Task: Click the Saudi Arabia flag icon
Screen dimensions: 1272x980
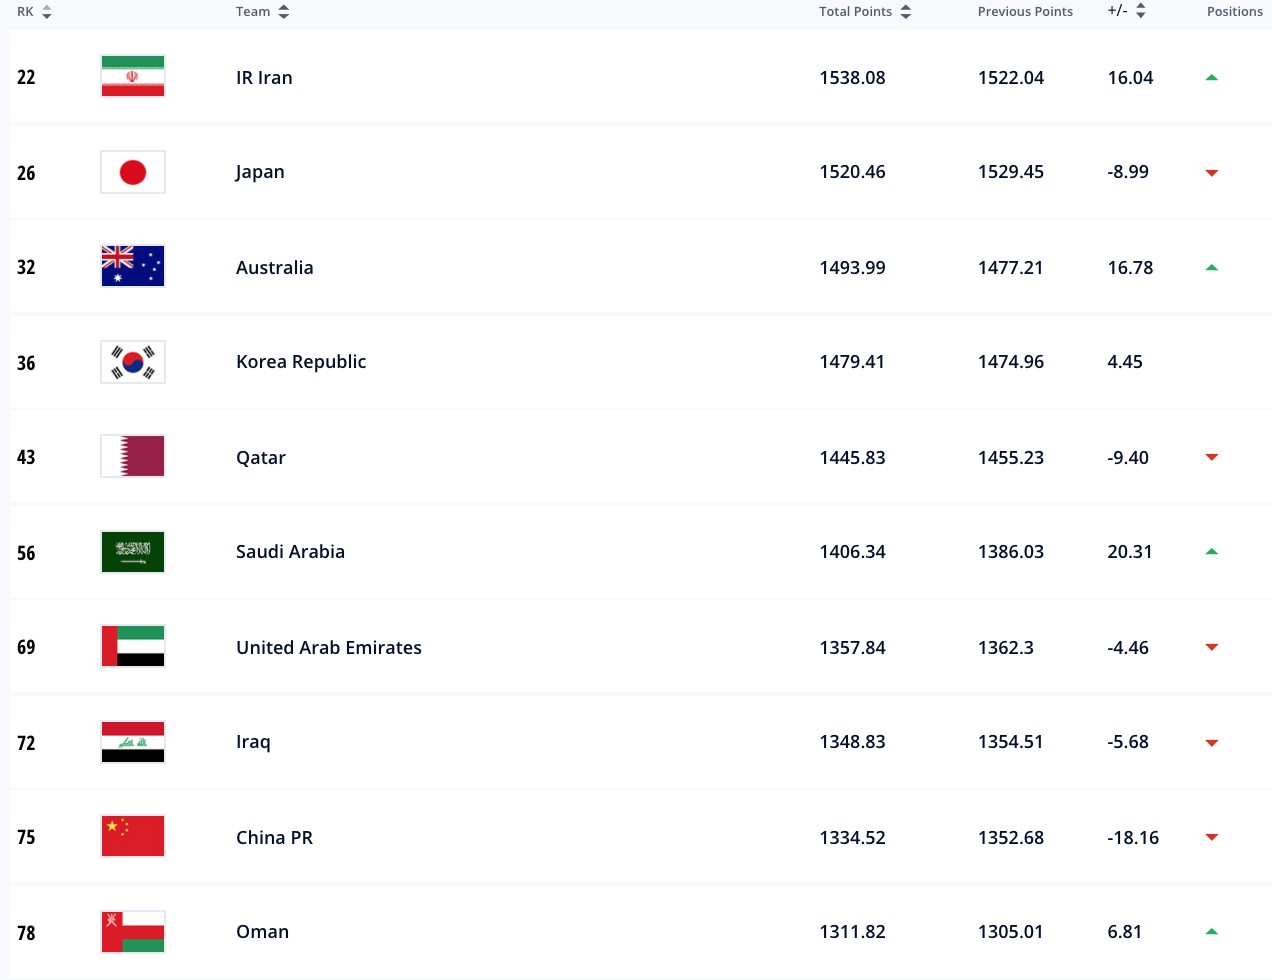Action: click(x=133, y=552)
